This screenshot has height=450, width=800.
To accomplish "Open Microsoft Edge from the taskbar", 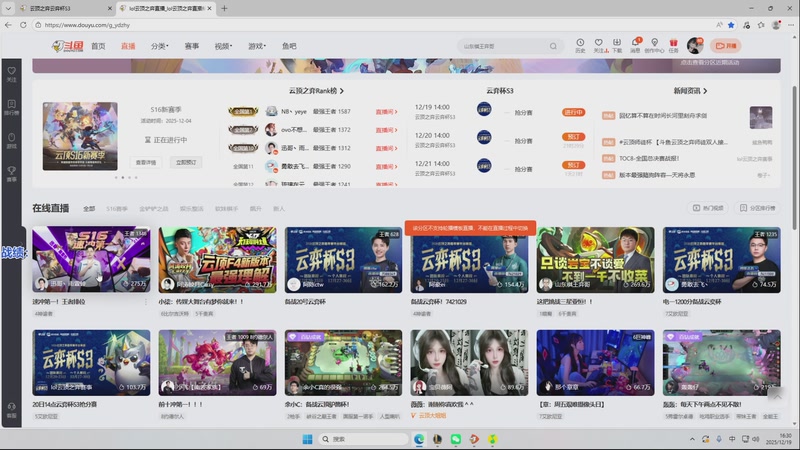I will [x=419, y=439].
